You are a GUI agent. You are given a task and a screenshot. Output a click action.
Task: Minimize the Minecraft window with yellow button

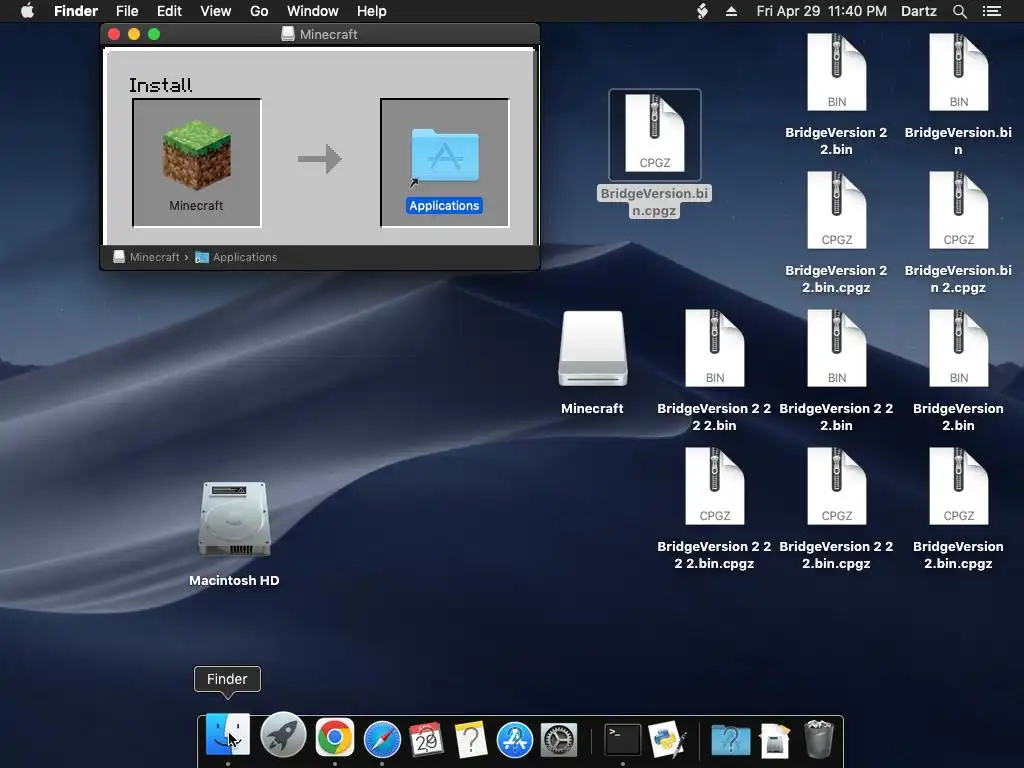(134, 34)
